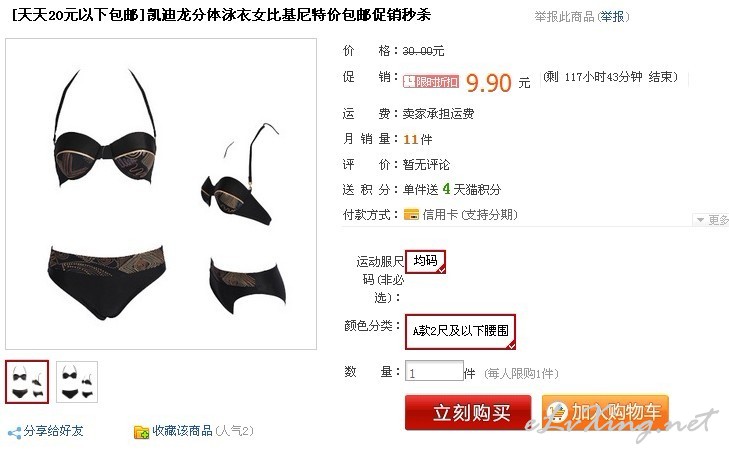Click the share-to-friends icon
This screenshot has width=729, height=456.
[x=14, y=433]
